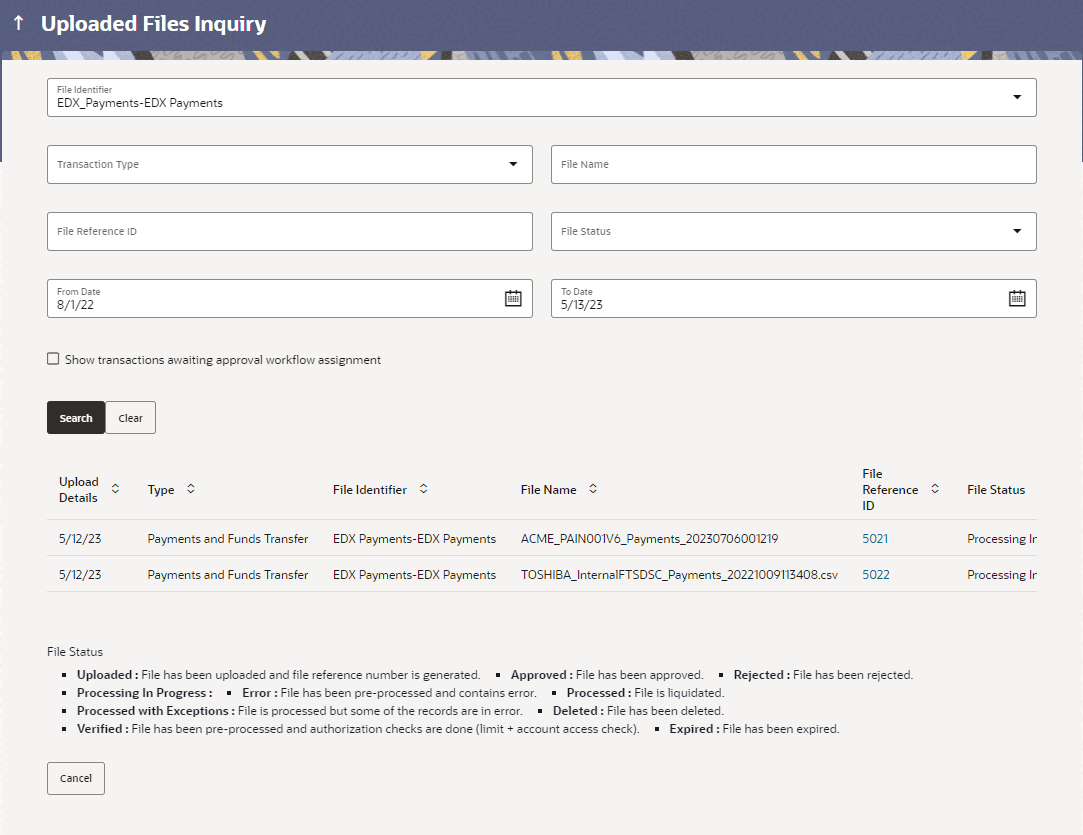This screenshot has height=835, width=1083.
Task: Click EDX Payments-EDX Payments in ACME row
Action: click(414, 539)
